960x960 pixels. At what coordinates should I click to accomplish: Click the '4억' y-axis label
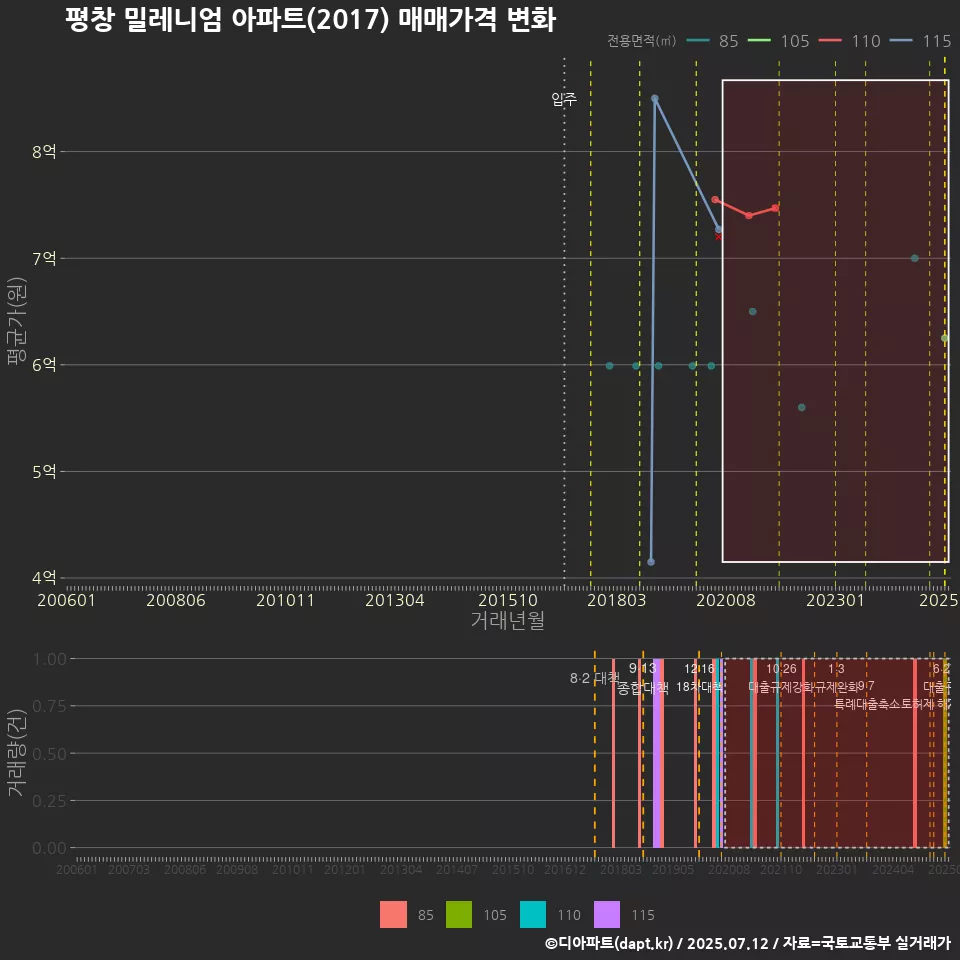tap(44, 577)
